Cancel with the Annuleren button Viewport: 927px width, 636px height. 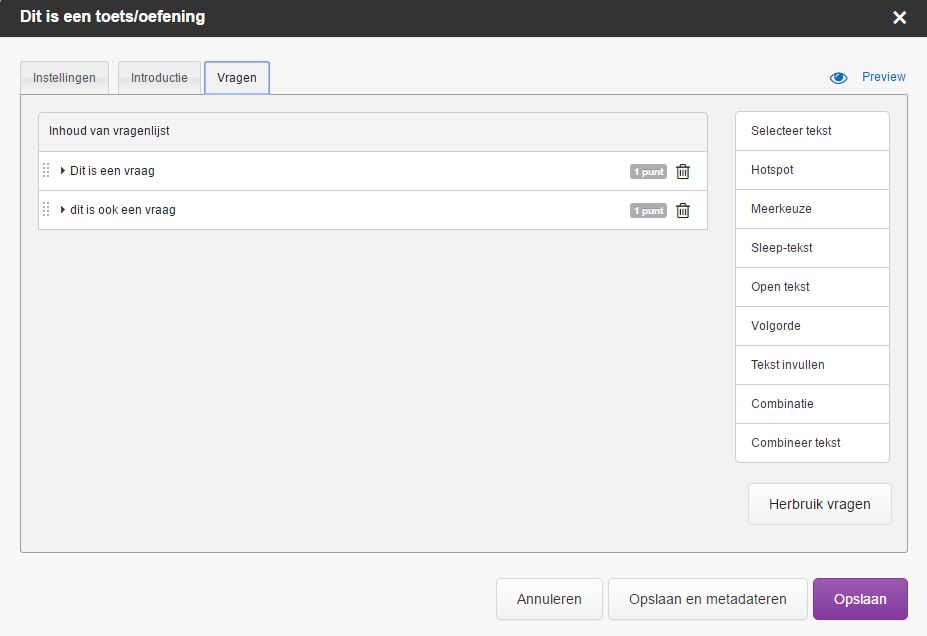pyautogui.click(x=549, y=599)
